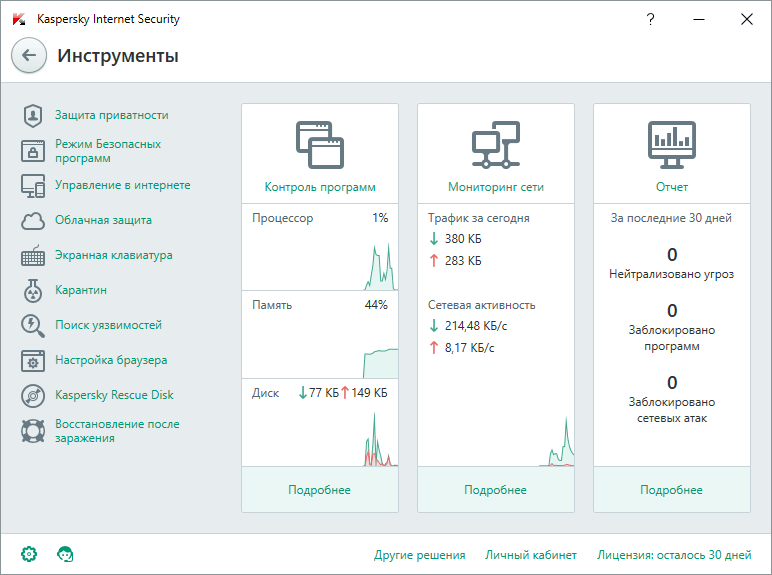Click the 380 КБ download traffic value
772x575 pixels.
[463, 239]
